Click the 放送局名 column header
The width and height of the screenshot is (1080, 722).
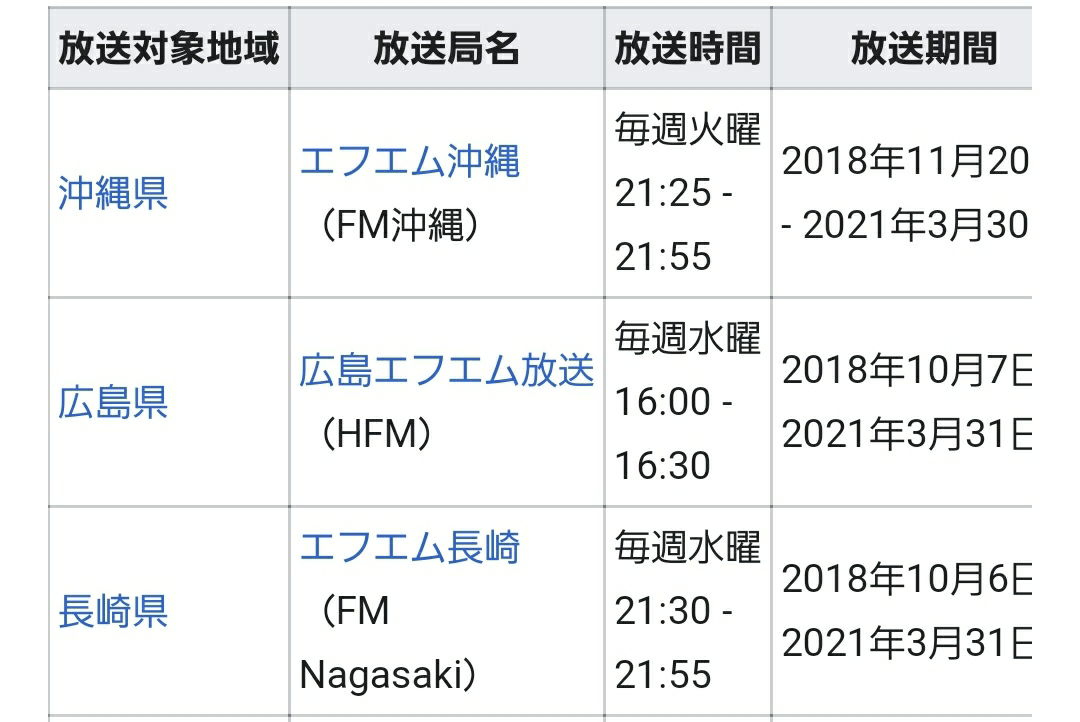(446, 48)
